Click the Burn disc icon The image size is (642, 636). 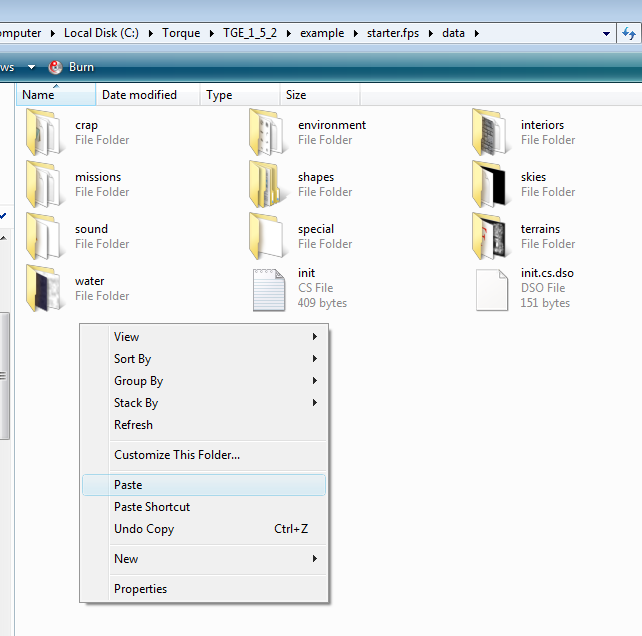pos(55,67)
